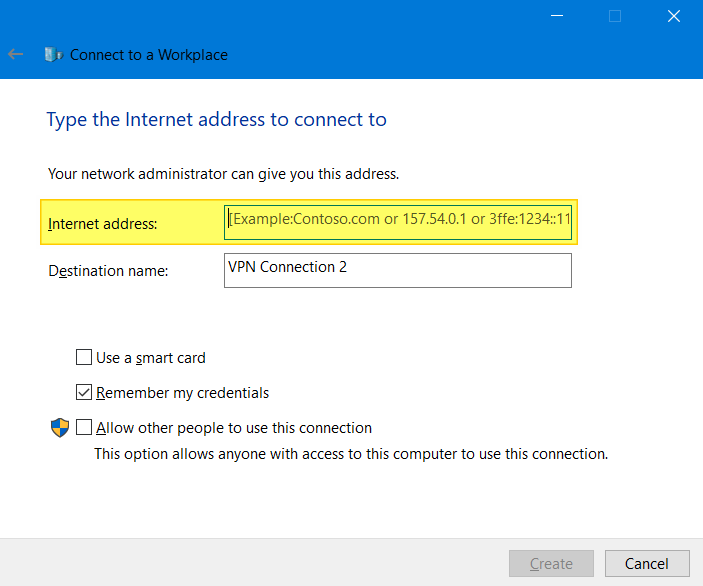Screen dimensions: 703x586
Task: Click the UAC shield icon beside Allow other people
Action: click(x=60, y=428)
